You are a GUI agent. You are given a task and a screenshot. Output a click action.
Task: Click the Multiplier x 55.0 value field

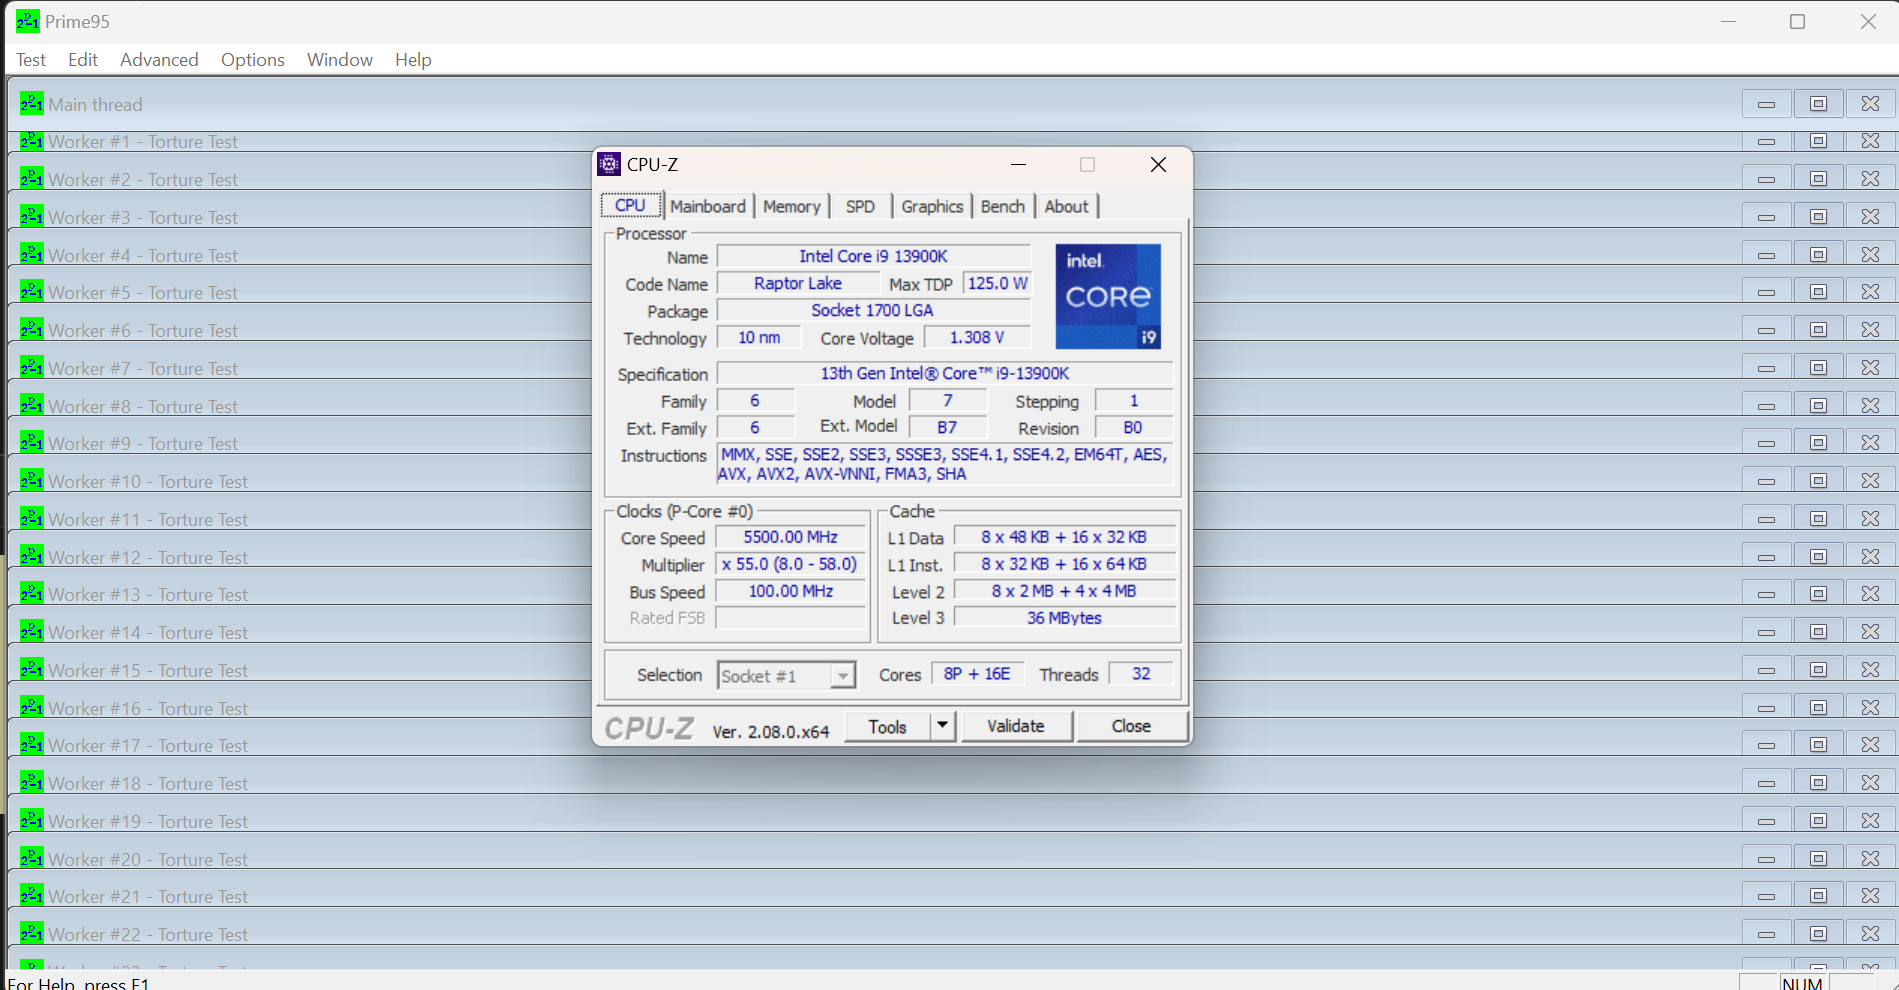pyautogui.click(x=790, y=564)
